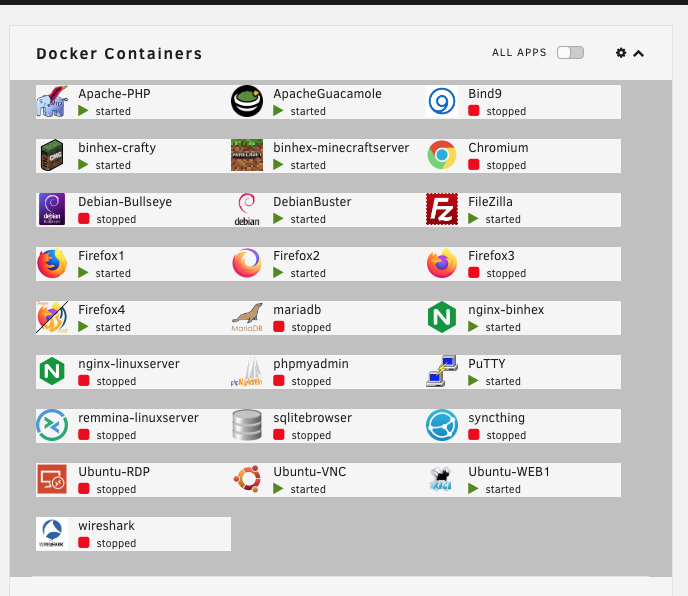Click mariadb red stopped status square
The width and height of the screenshot is (688, 596).
pyautogui.click(x=279, y=327)
